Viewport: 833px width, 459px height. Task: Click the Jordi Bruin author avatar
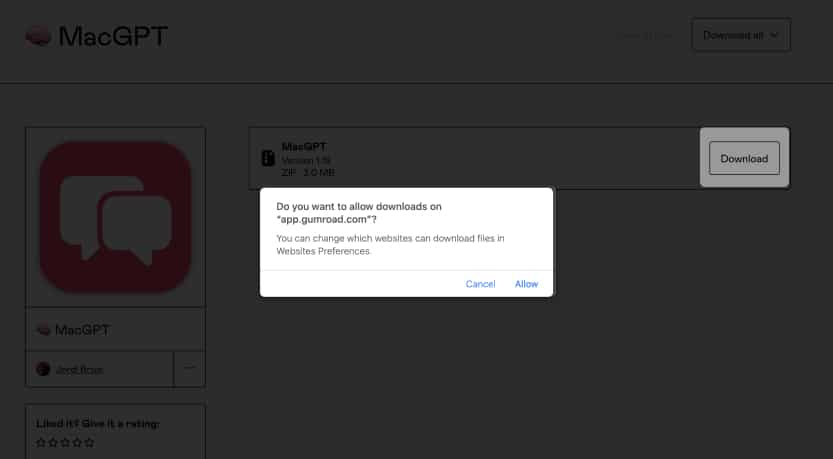pyautogui.click(x=43, y=369)
